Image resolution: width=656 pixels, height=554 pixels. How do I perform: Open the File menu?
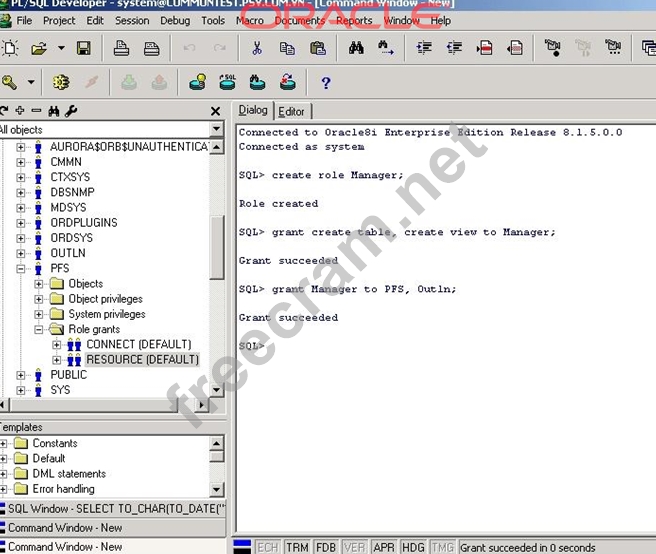point(24,21)
